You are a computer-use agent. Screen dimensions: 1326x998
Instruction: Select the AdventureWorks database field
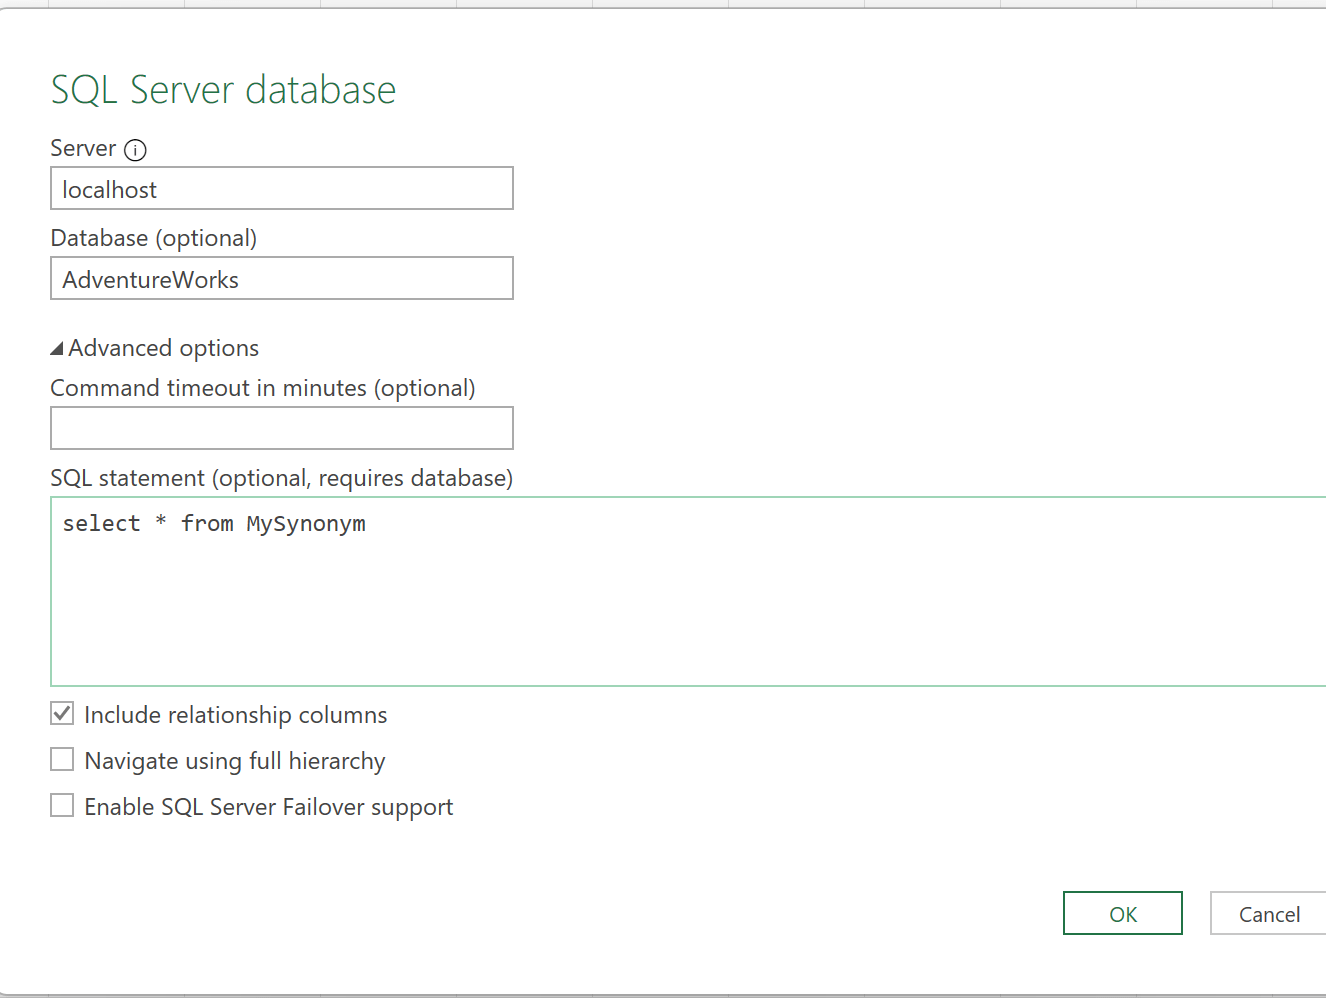tap(281, 278)
